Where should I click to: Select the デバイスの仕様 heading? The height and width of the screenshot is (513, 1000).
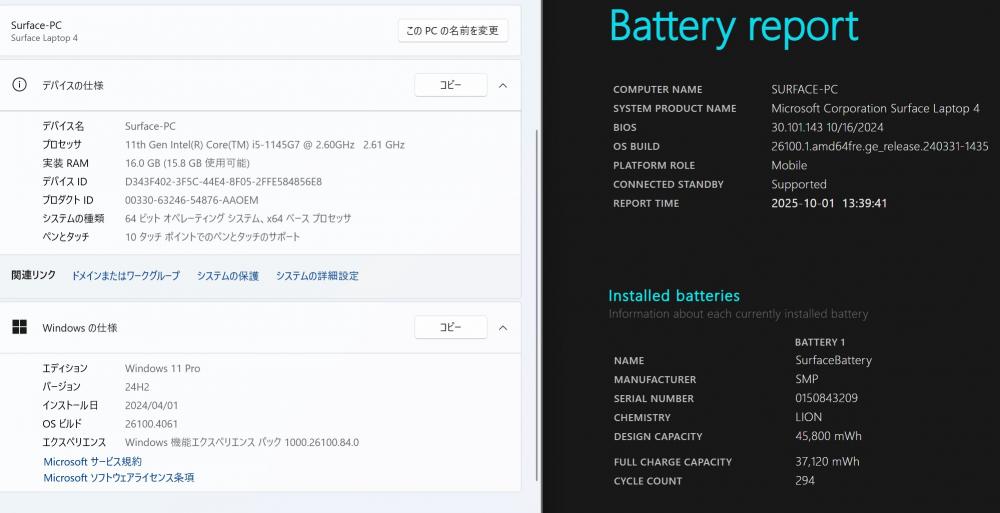point(73,86)
